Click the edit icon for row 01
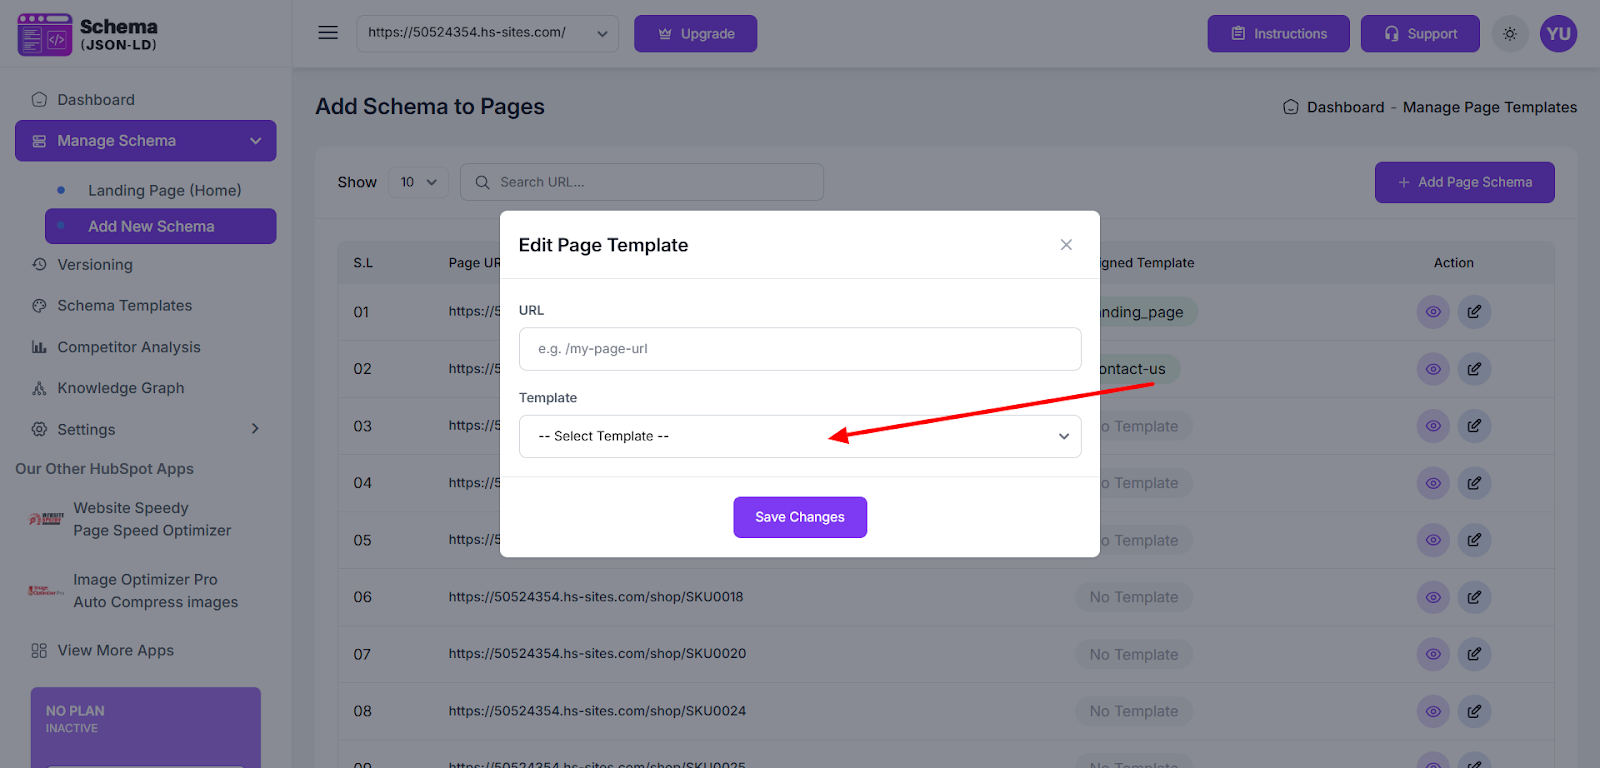Viewport: 1600px width, 768px height. pyautogui.click(x=1474, y=312)
